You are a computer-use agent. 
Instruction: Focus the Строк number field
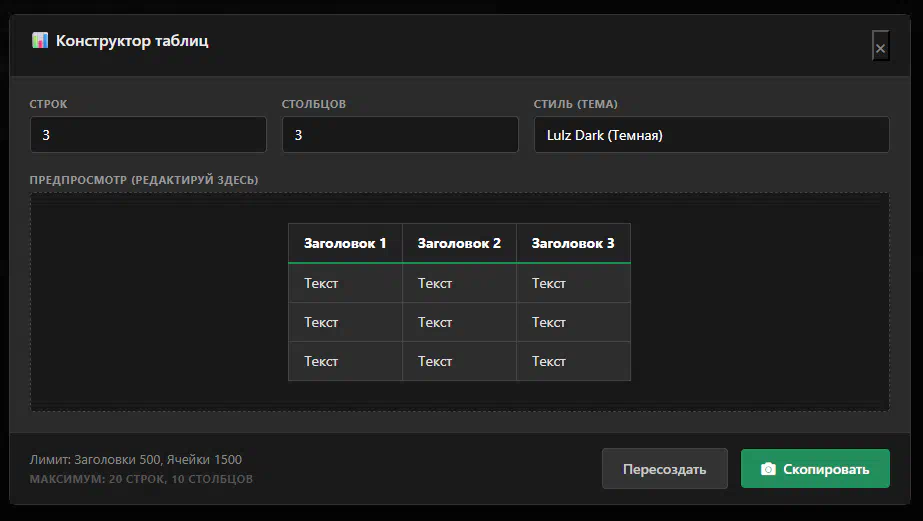[148, 135]
